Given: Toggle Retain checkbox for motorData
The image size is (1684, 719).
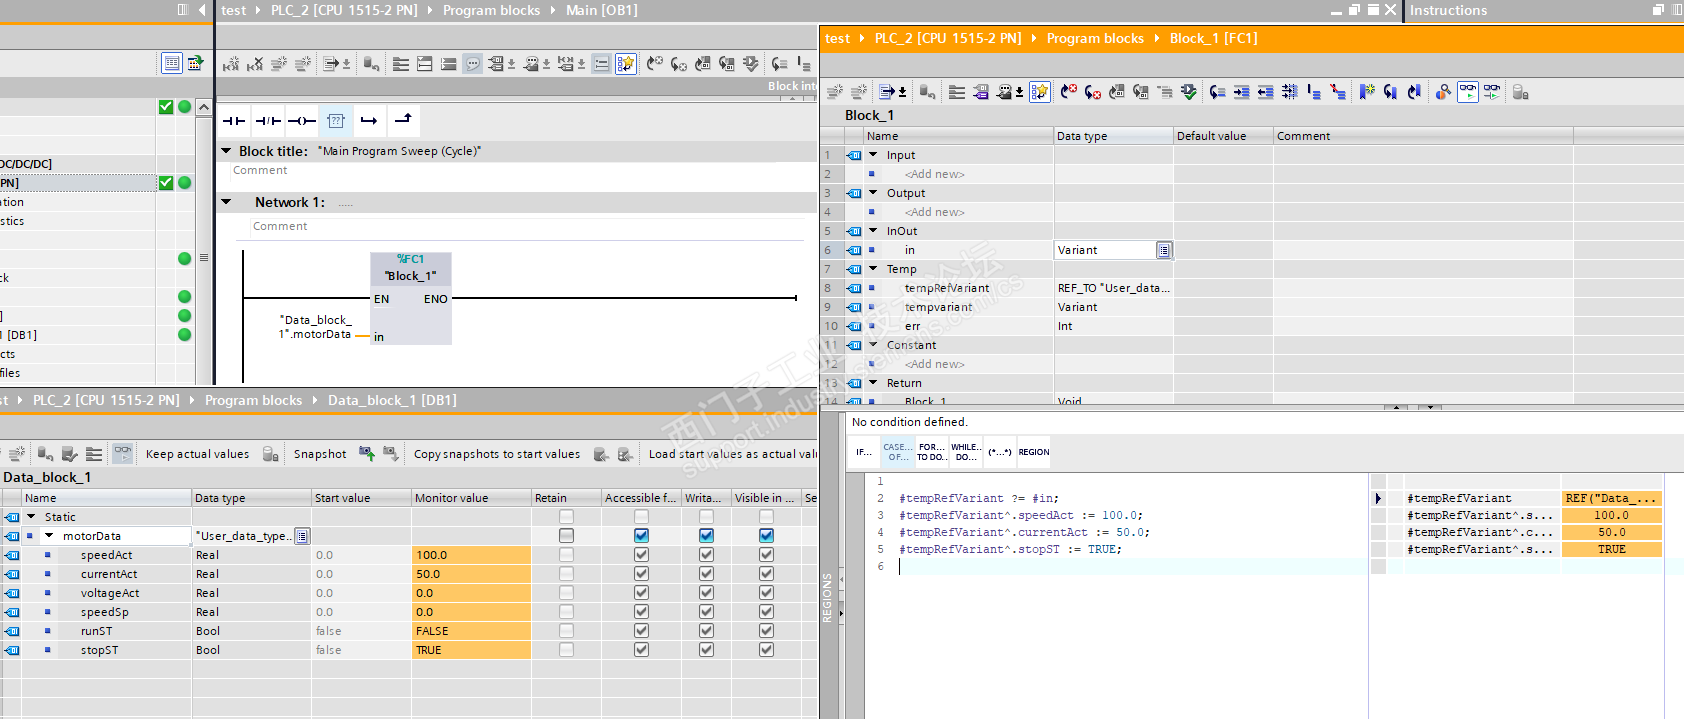Looking at the screenshot, I should [x=566, y=536].
